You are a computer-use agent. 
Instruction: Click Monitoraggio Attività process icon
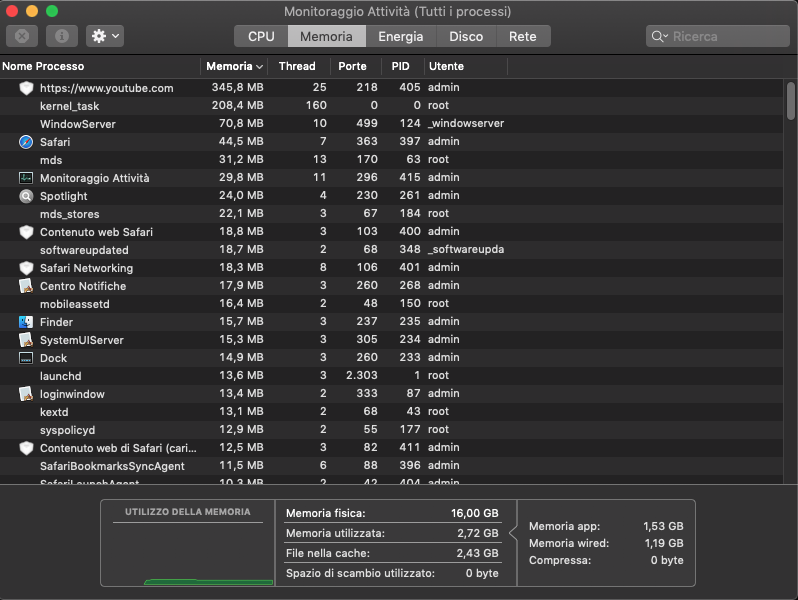click(x=26, y=178)
